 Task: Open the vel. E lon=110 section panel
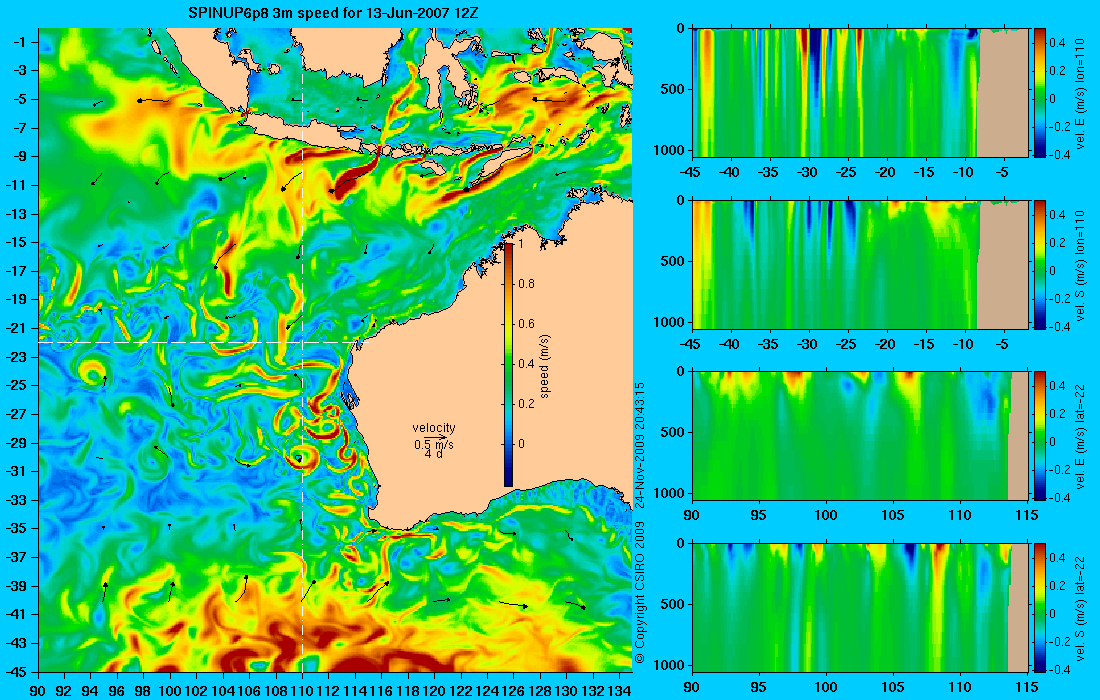[x=861, y=93]
